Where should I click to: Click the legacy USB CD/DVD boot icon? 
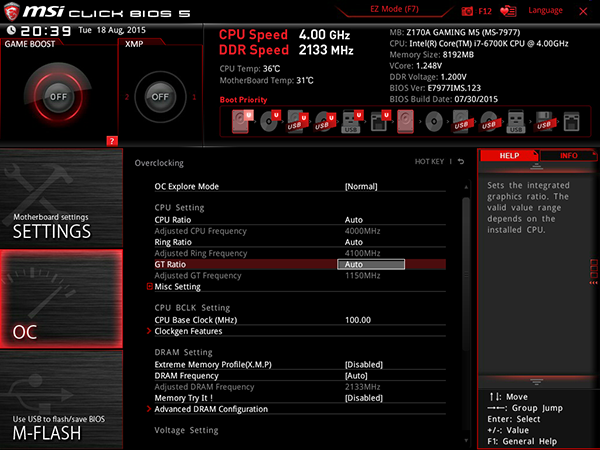[489, 122]
